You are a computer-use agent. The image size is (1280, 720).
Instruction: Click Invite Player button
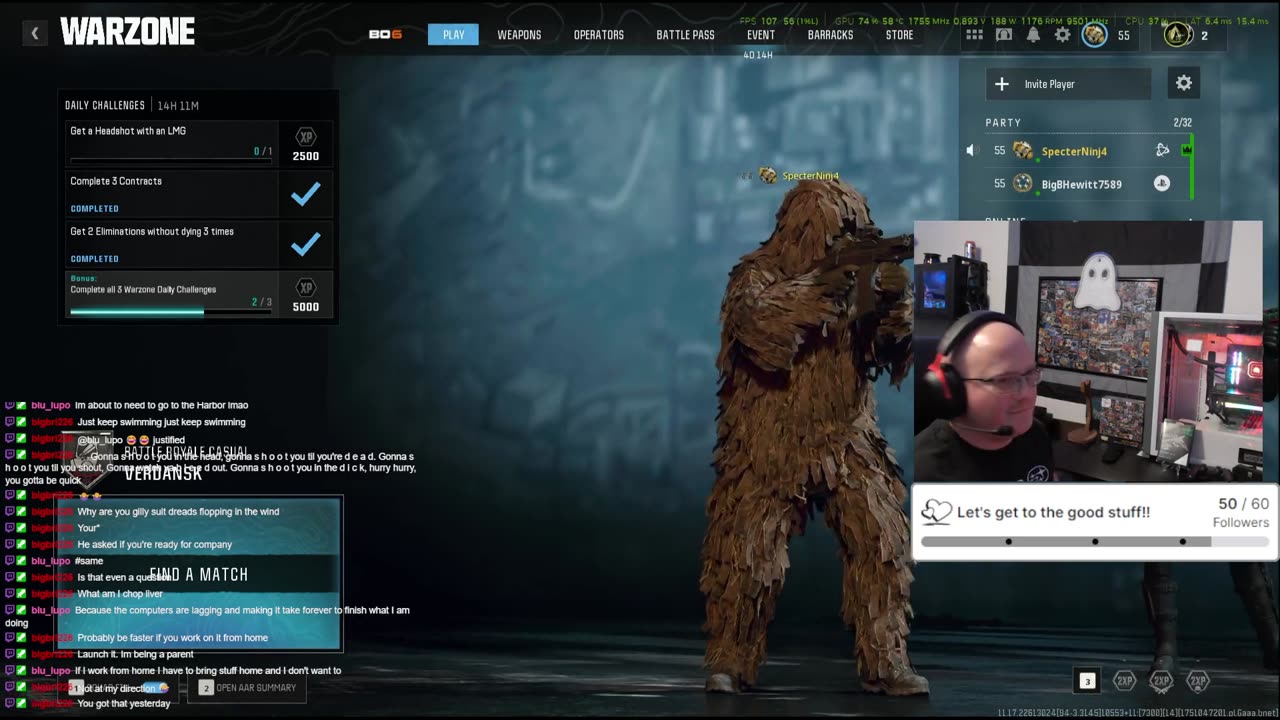(1068, 84)
